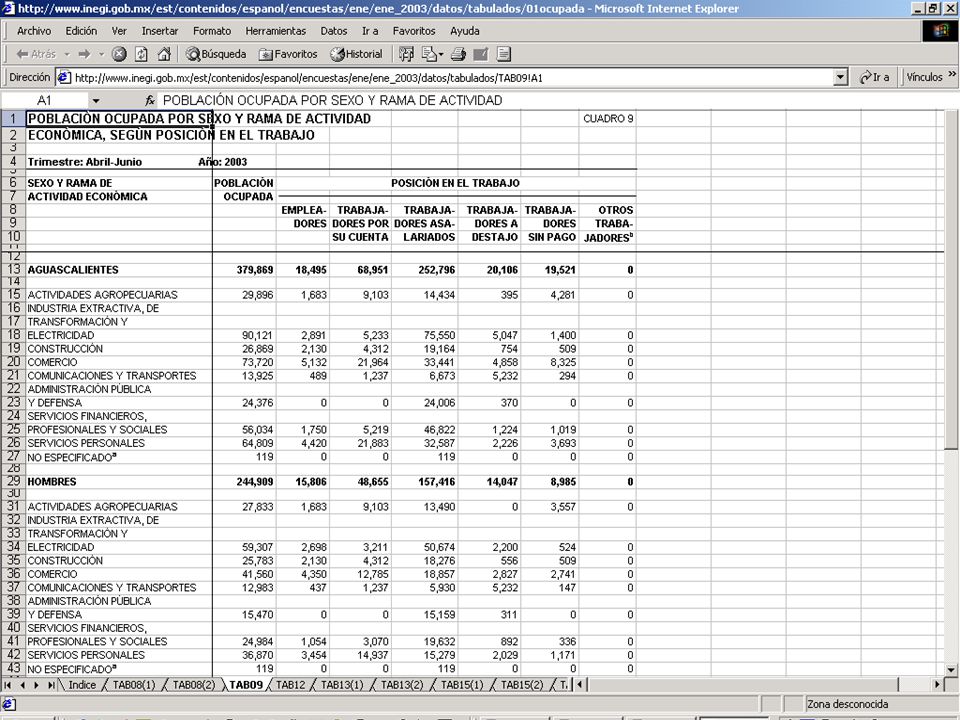
Task: Show the Historial panel
Action: tap(356, 54)
